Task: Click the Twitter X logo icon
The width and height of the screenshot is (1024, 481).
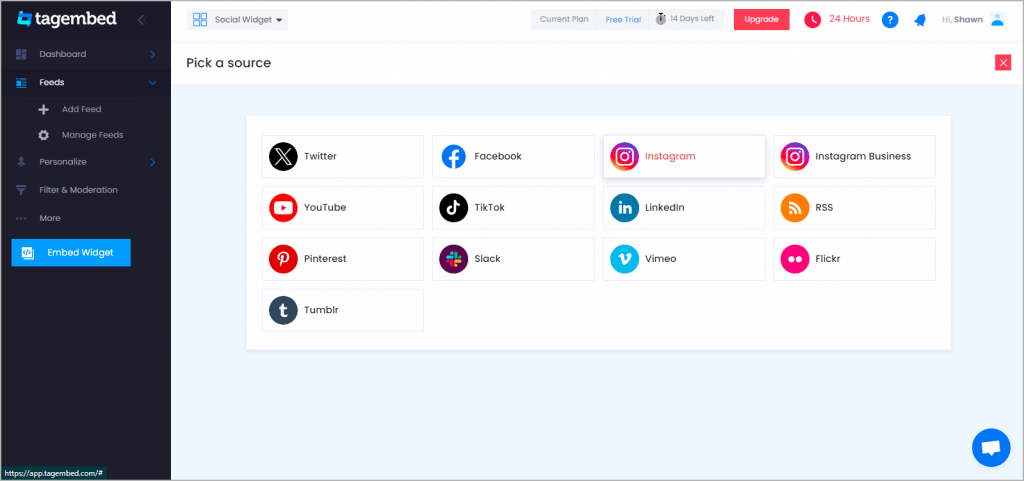Action: click(x=283, y=157)
